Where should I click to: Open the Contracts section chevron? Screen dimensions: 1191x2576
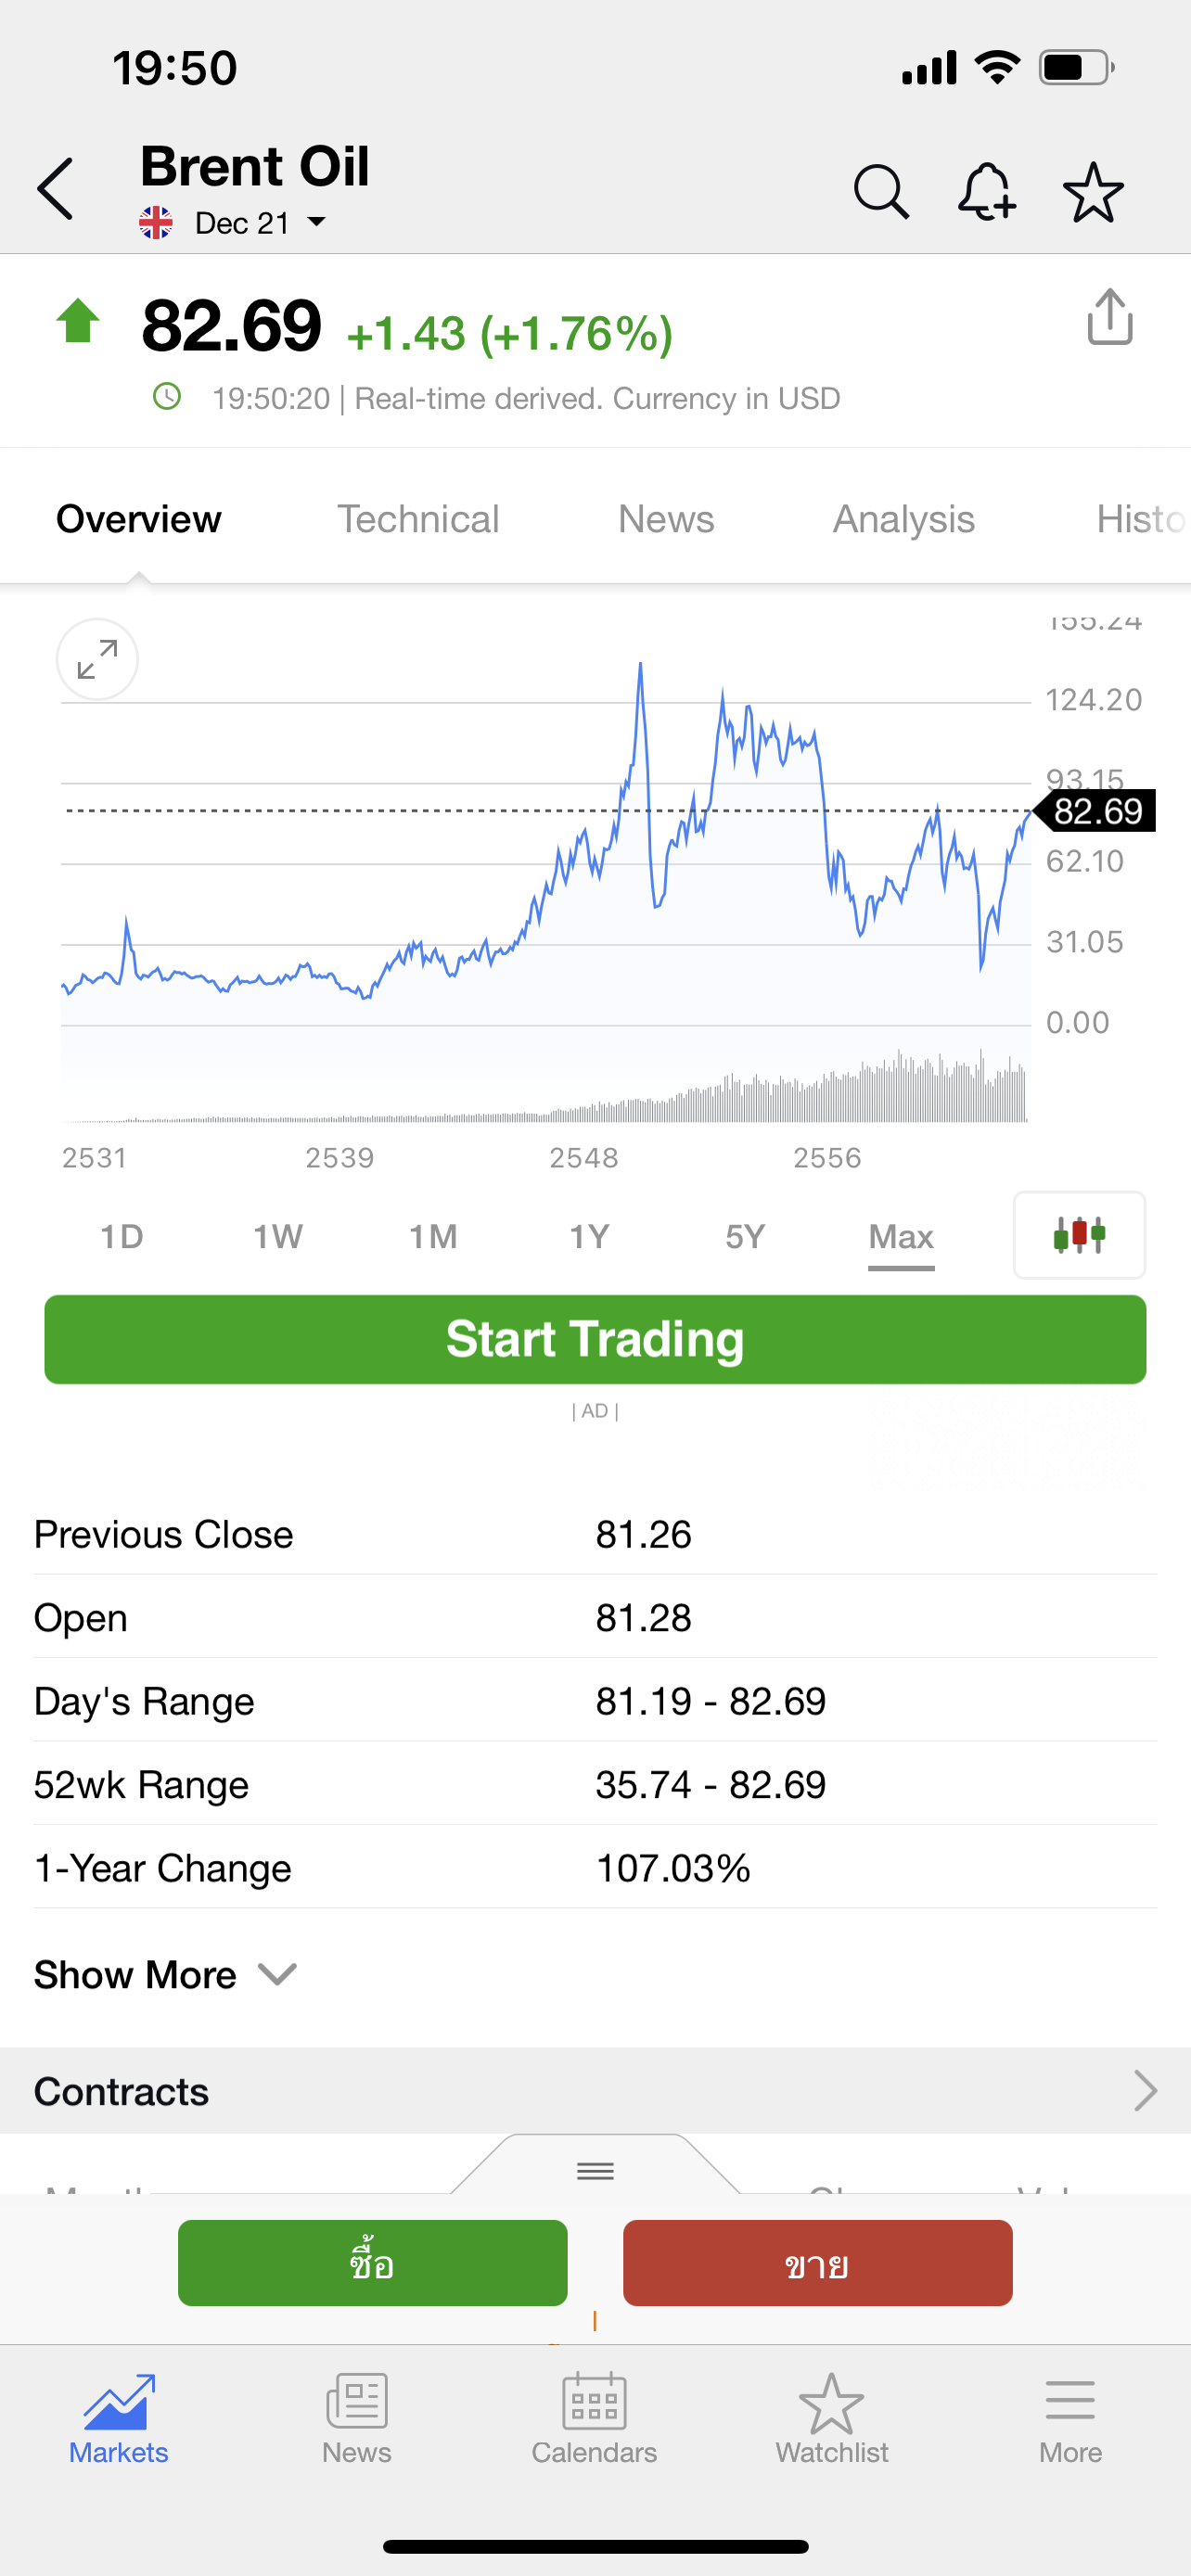point(1145,2091)
